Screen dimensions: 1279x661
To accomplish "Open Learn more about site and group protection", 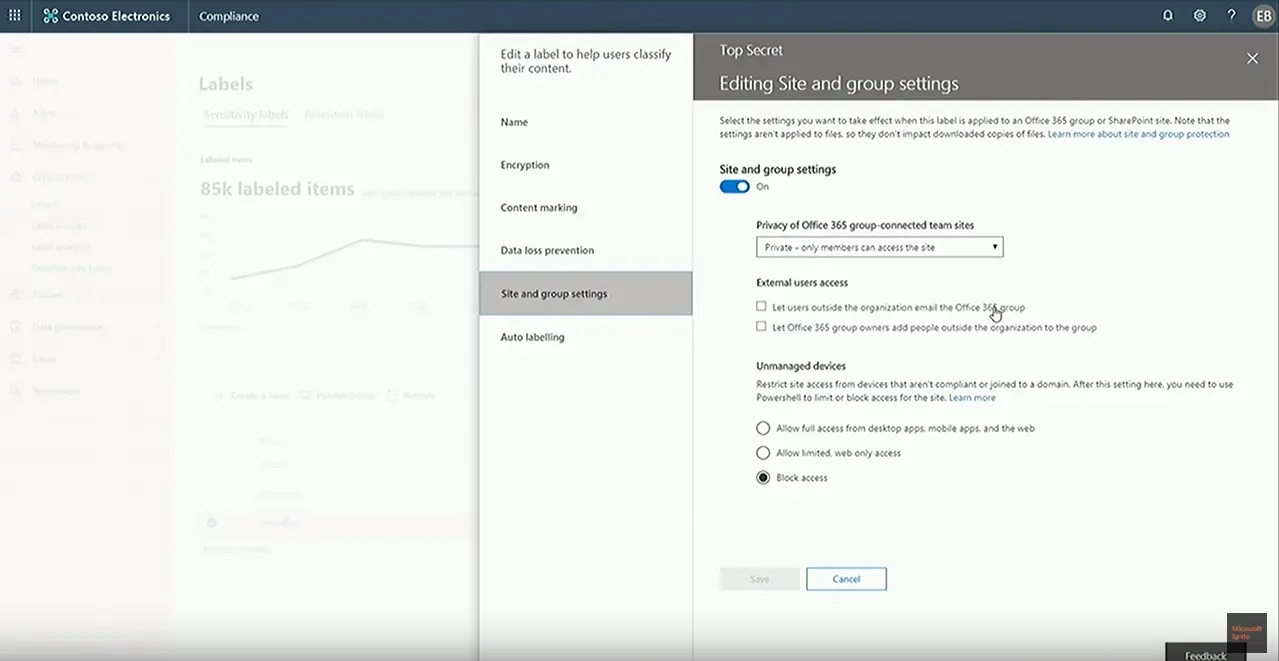I will [1138, 134].
